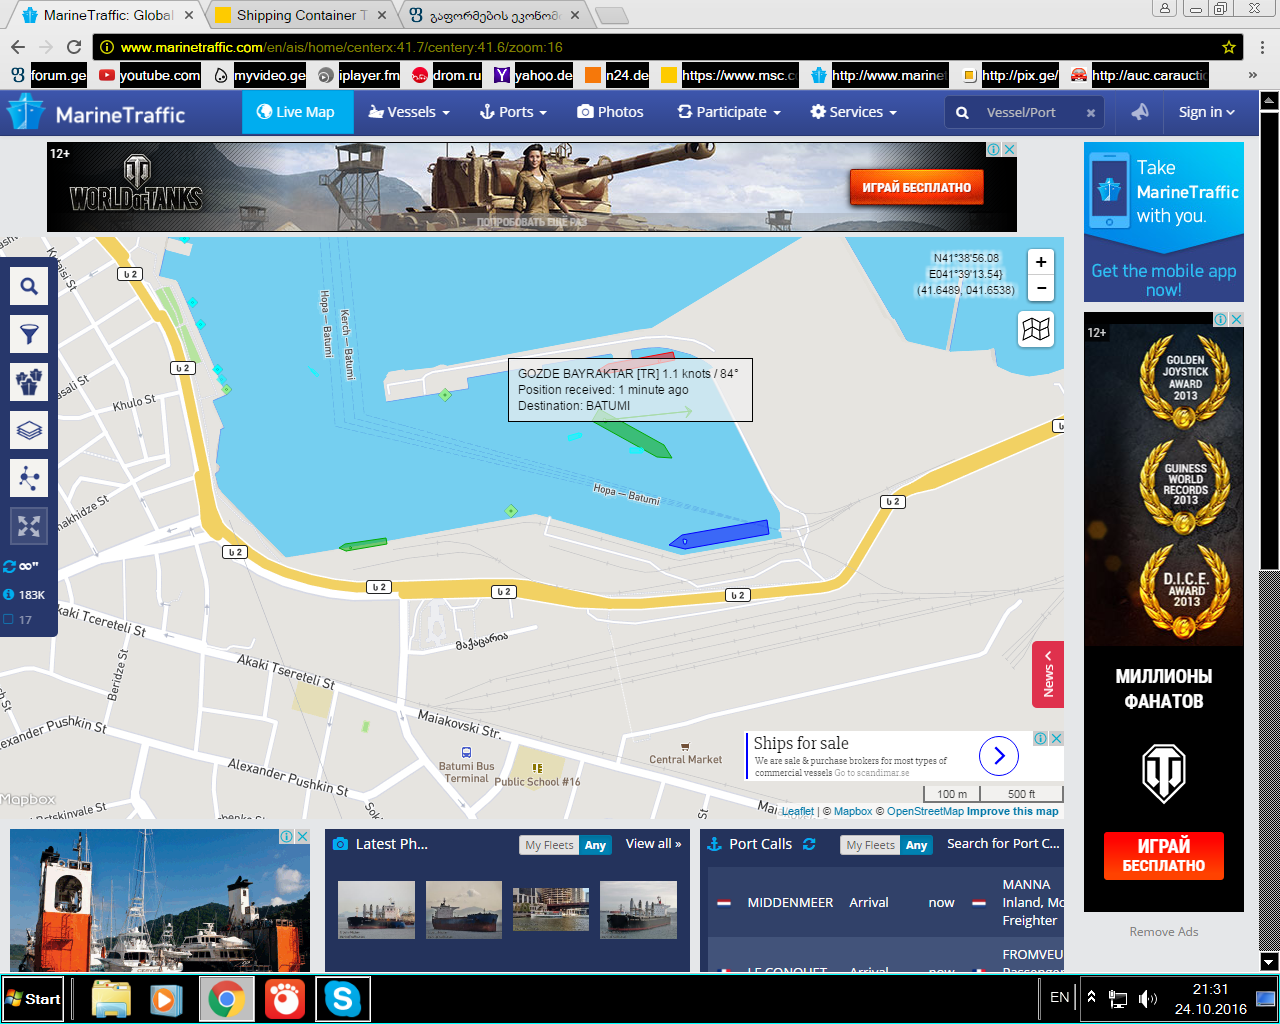Open the My Fleets tool on the map sidebar

point(29,382)
